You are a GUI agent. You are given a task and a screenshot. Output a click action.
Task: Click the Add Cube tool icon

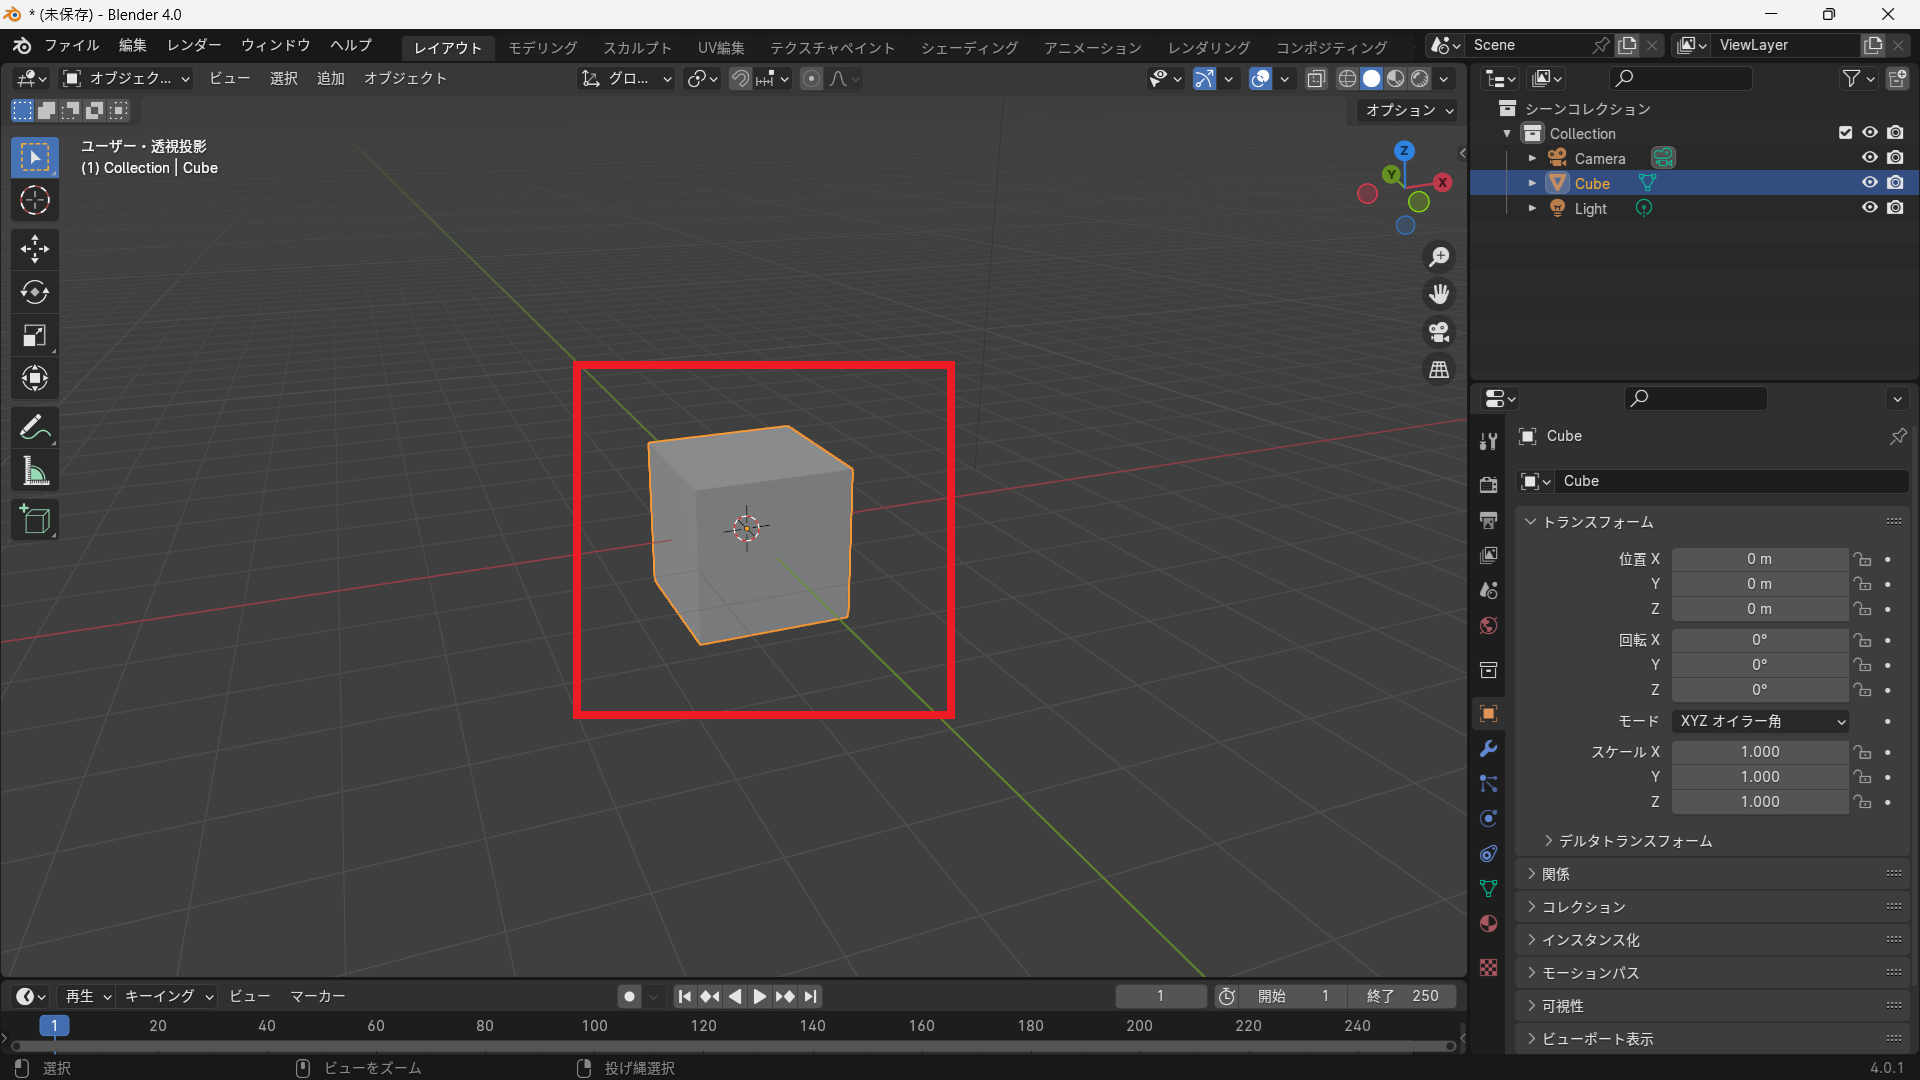[35, 520]
